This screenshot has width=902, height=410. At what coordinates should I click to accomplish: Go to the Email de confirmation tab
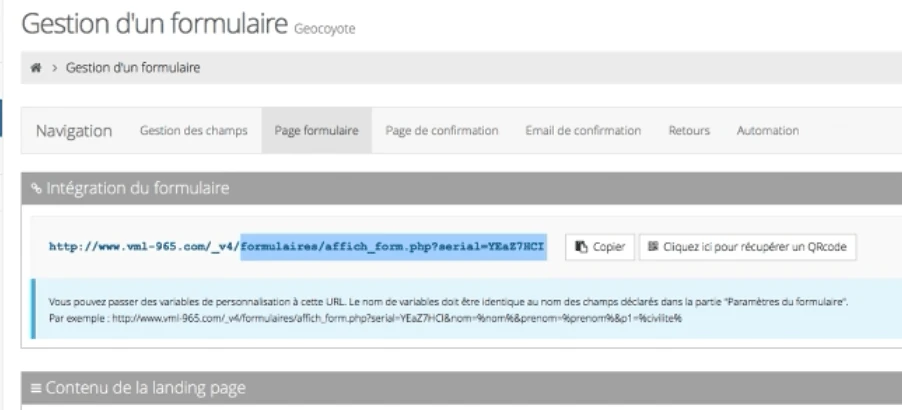tap(583, 131)
